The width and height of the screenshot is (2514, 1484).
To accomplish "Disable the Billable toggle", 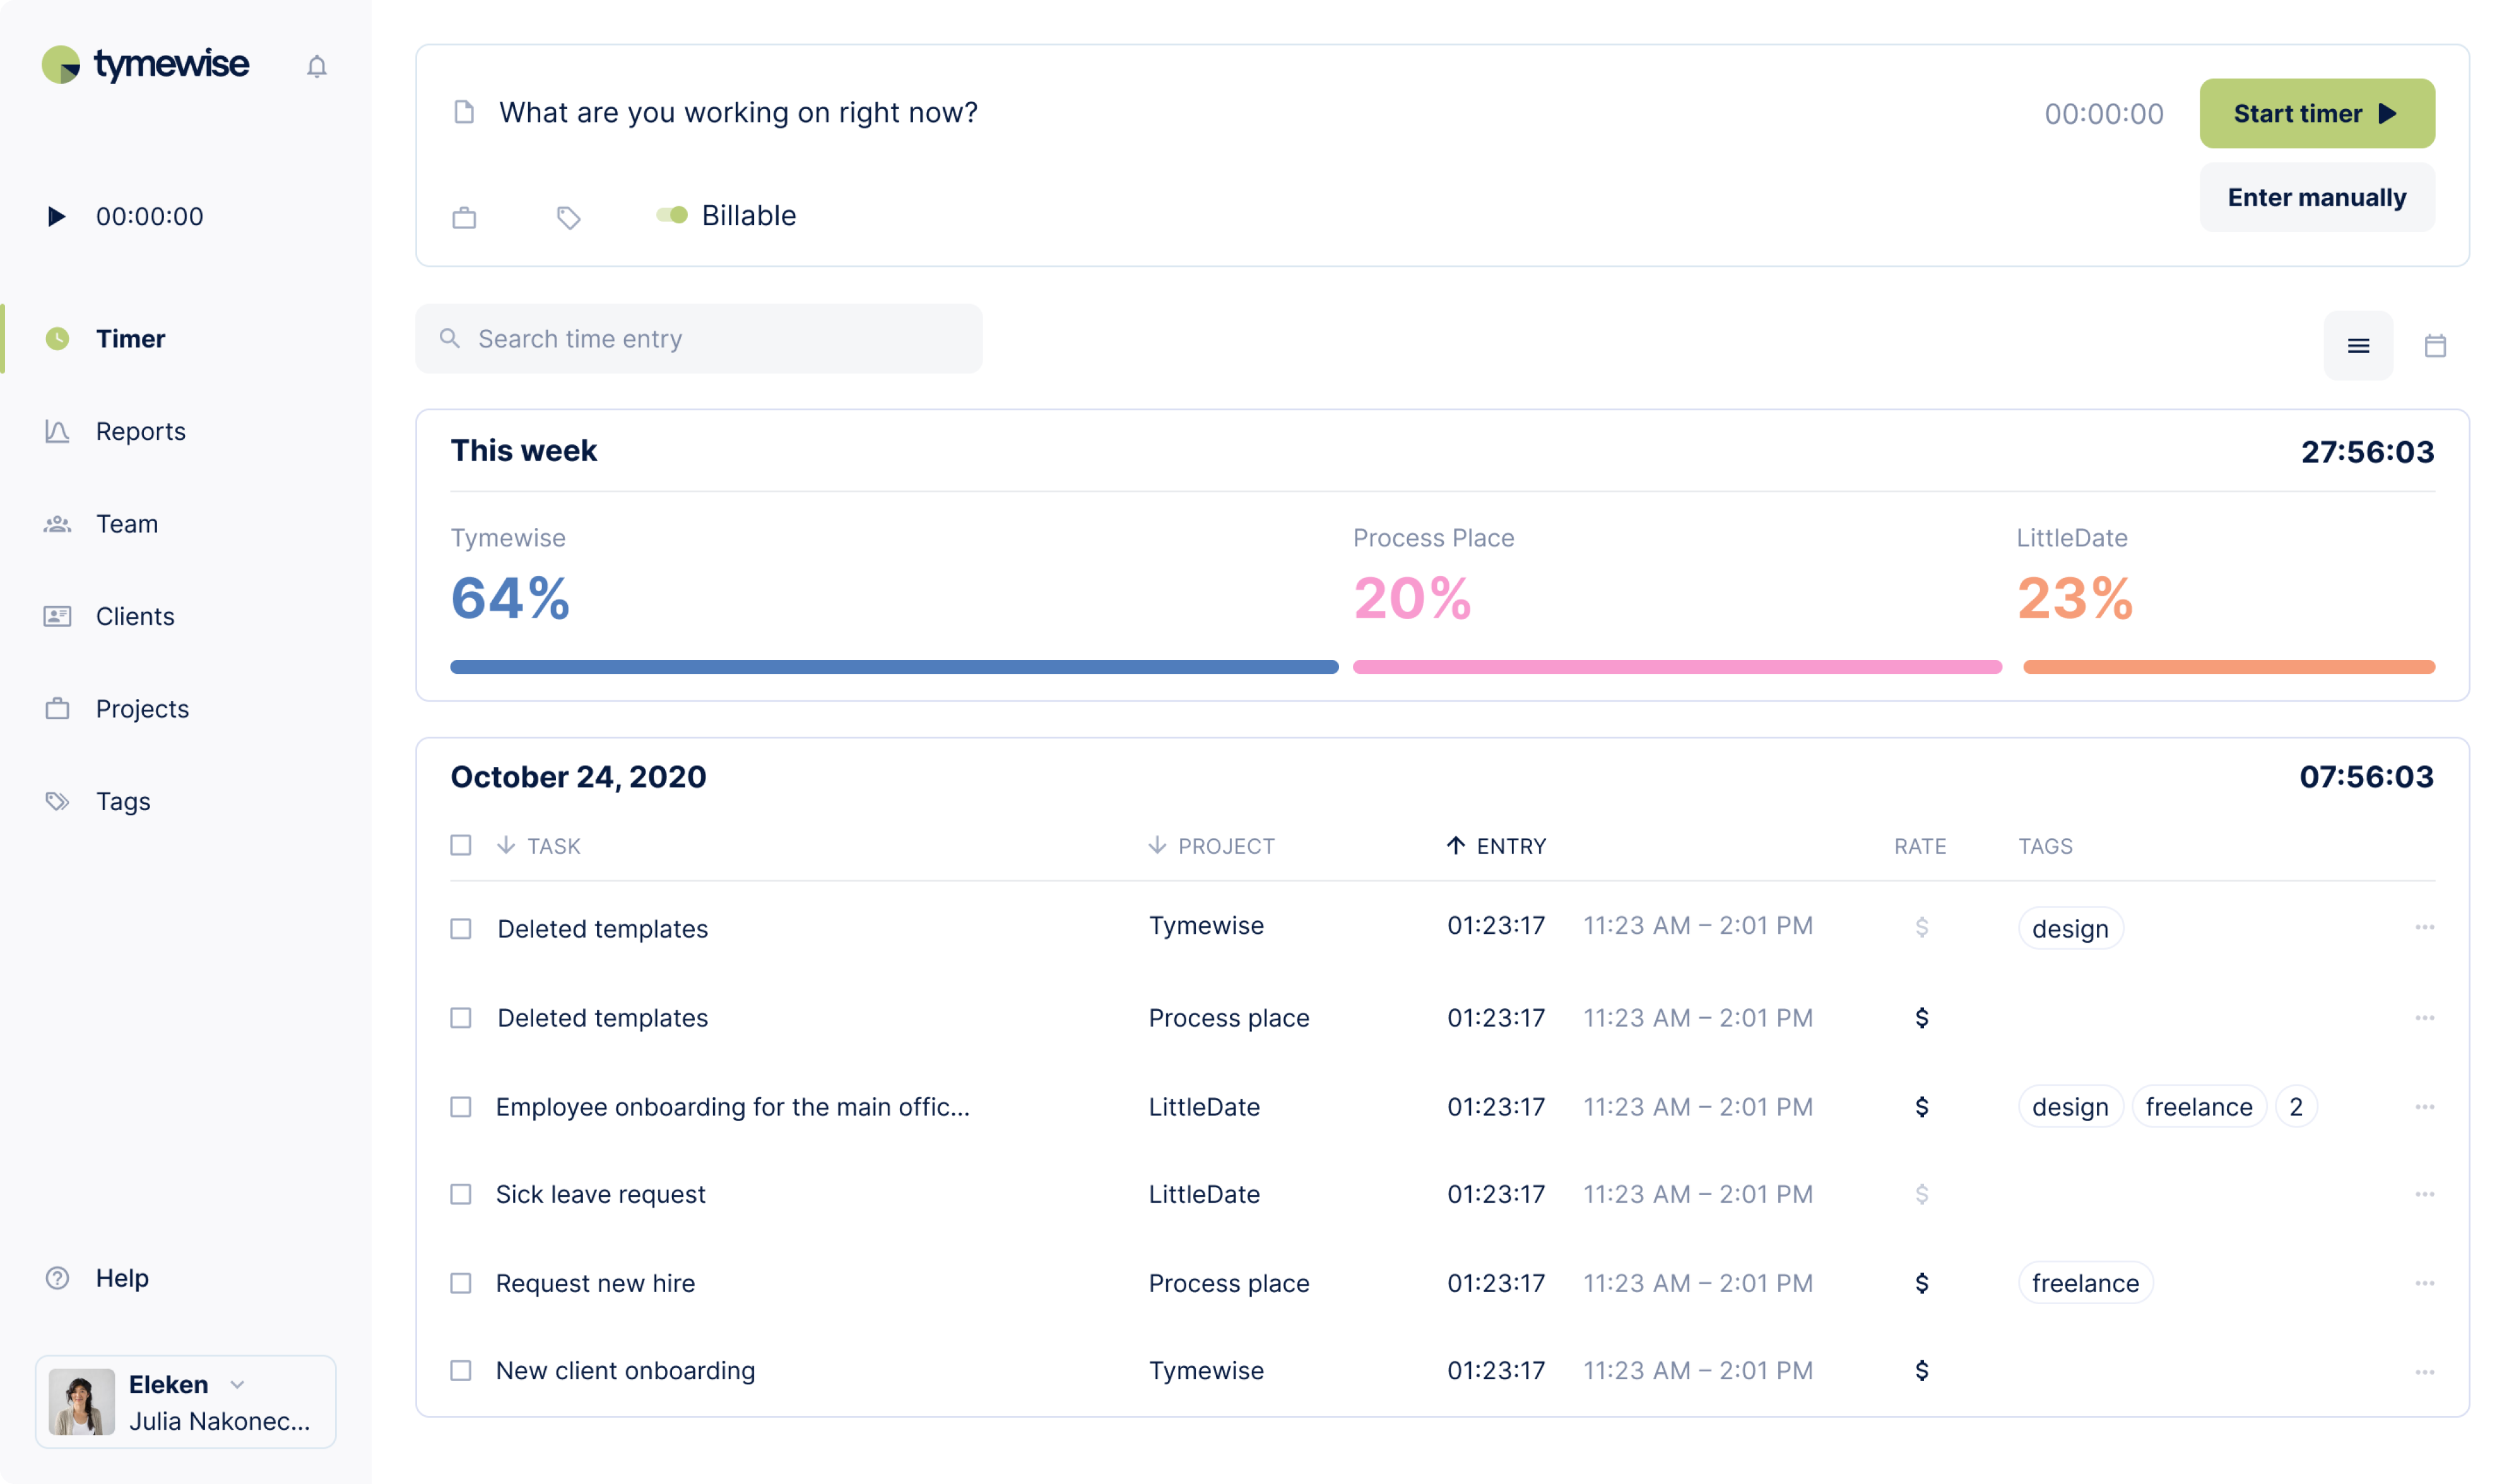I will tap(671, 214).
